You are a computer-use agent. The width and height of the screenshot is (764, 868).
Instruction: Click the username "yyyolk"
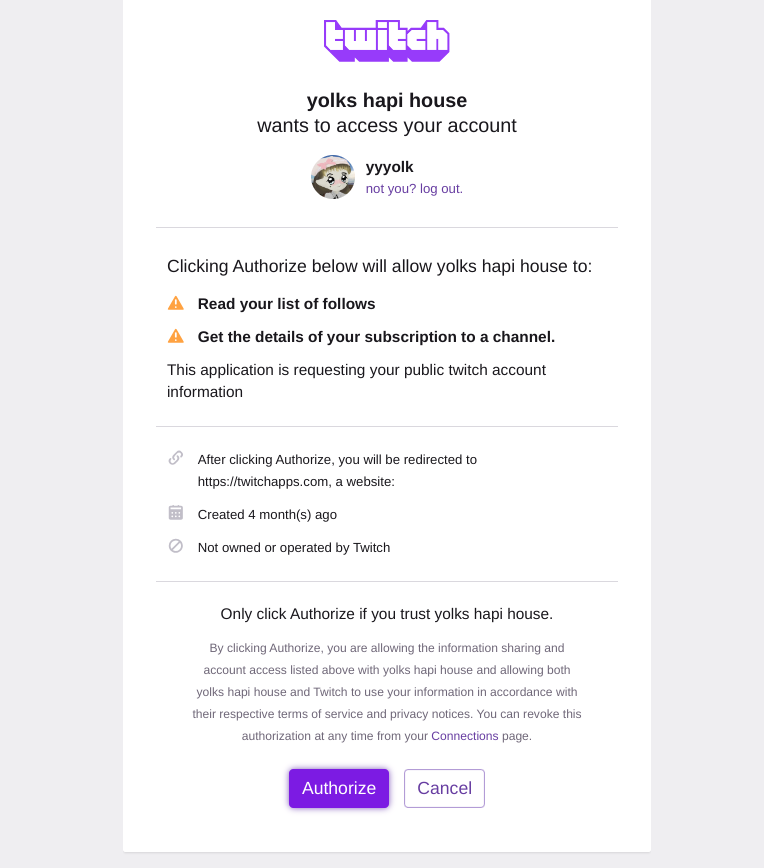[388, 167]
